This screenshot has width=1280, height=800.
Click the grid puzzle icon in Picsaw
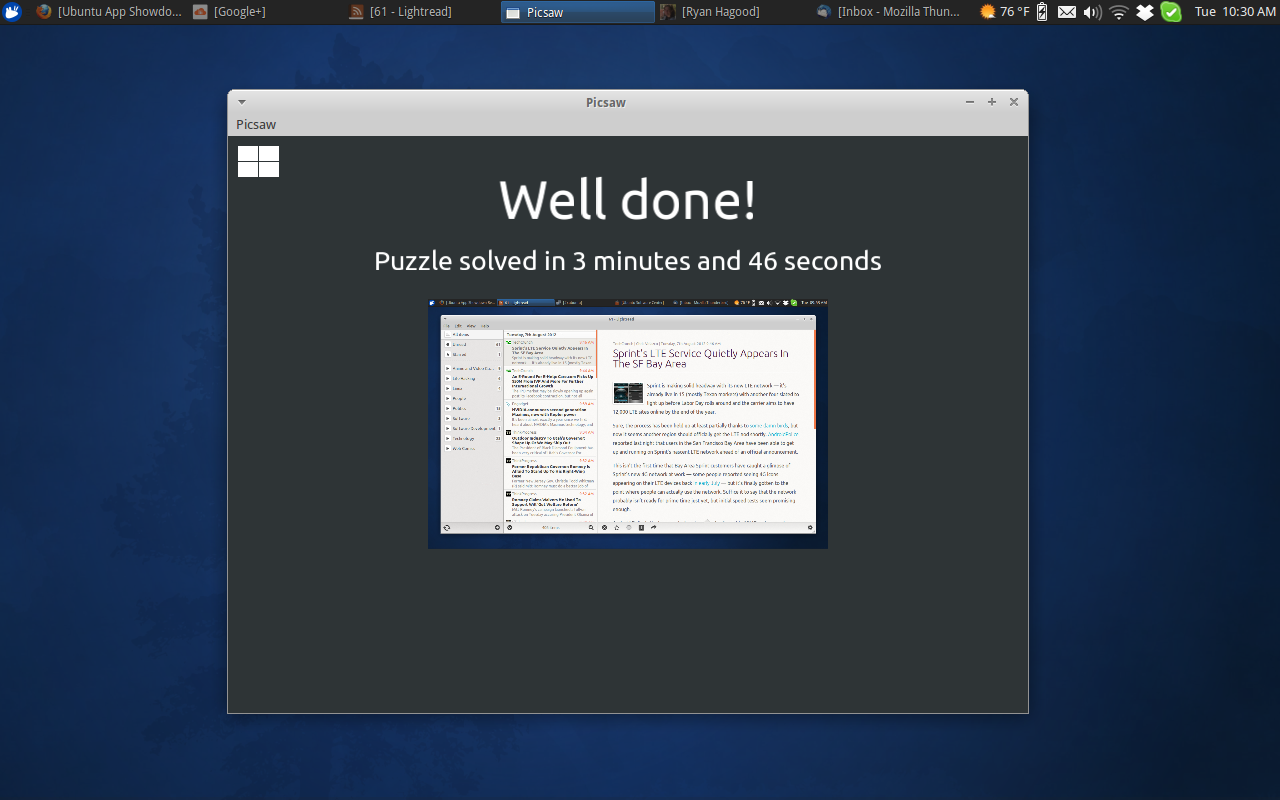(x=257, y=161)
